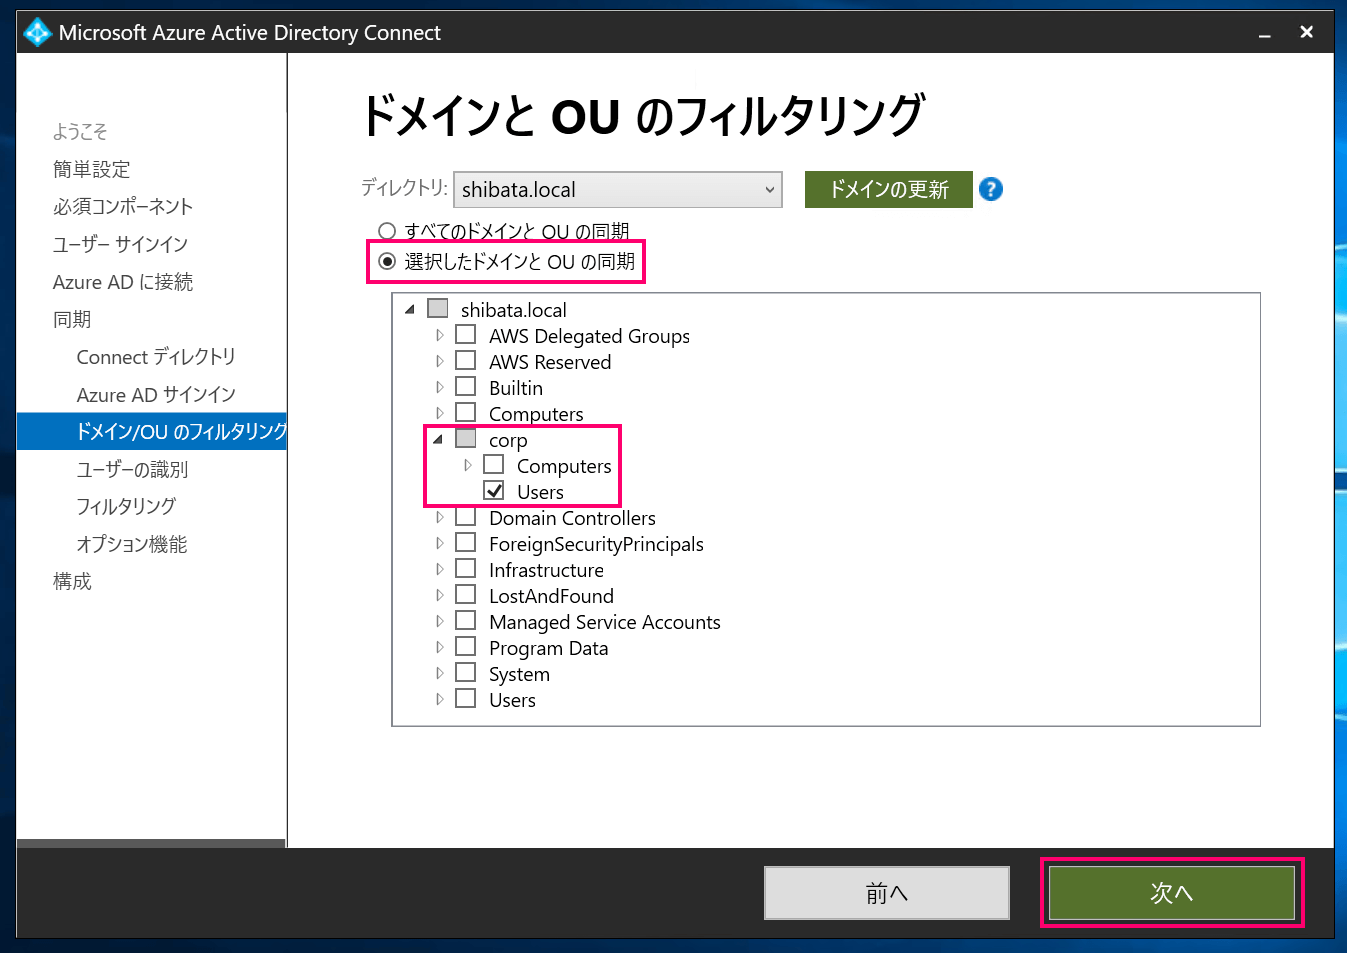Expand the LostAndFound node

(x=439, y=595)
